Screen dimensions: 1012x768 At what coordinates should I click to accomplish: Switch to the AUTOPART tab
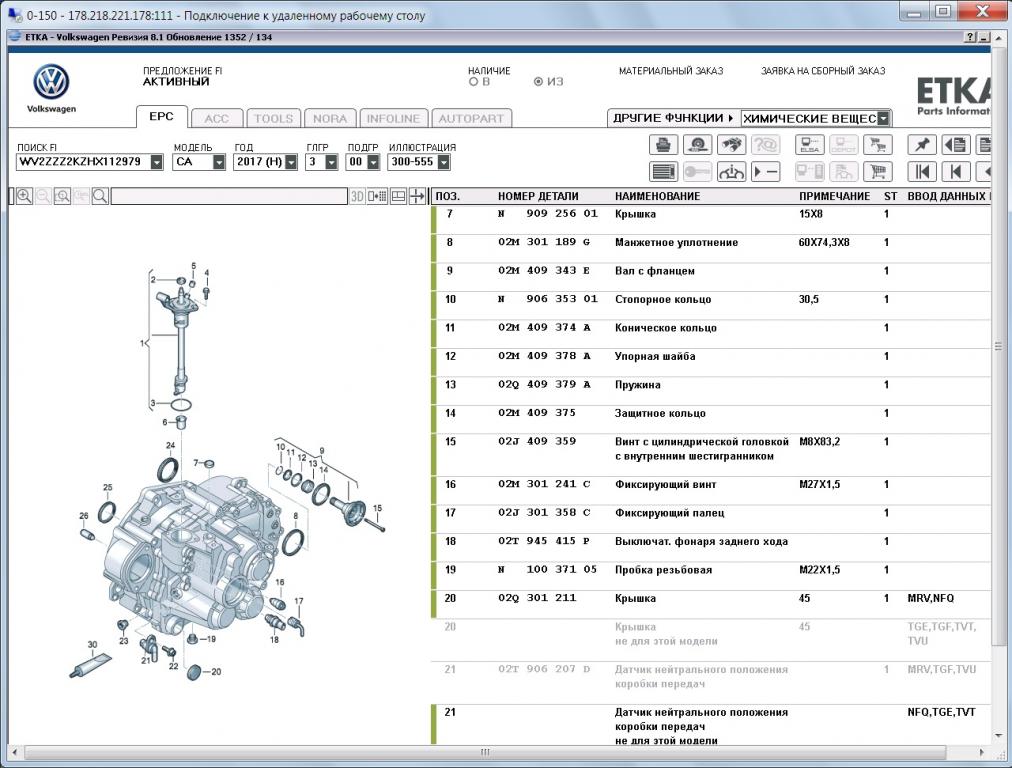pos(471,119)
